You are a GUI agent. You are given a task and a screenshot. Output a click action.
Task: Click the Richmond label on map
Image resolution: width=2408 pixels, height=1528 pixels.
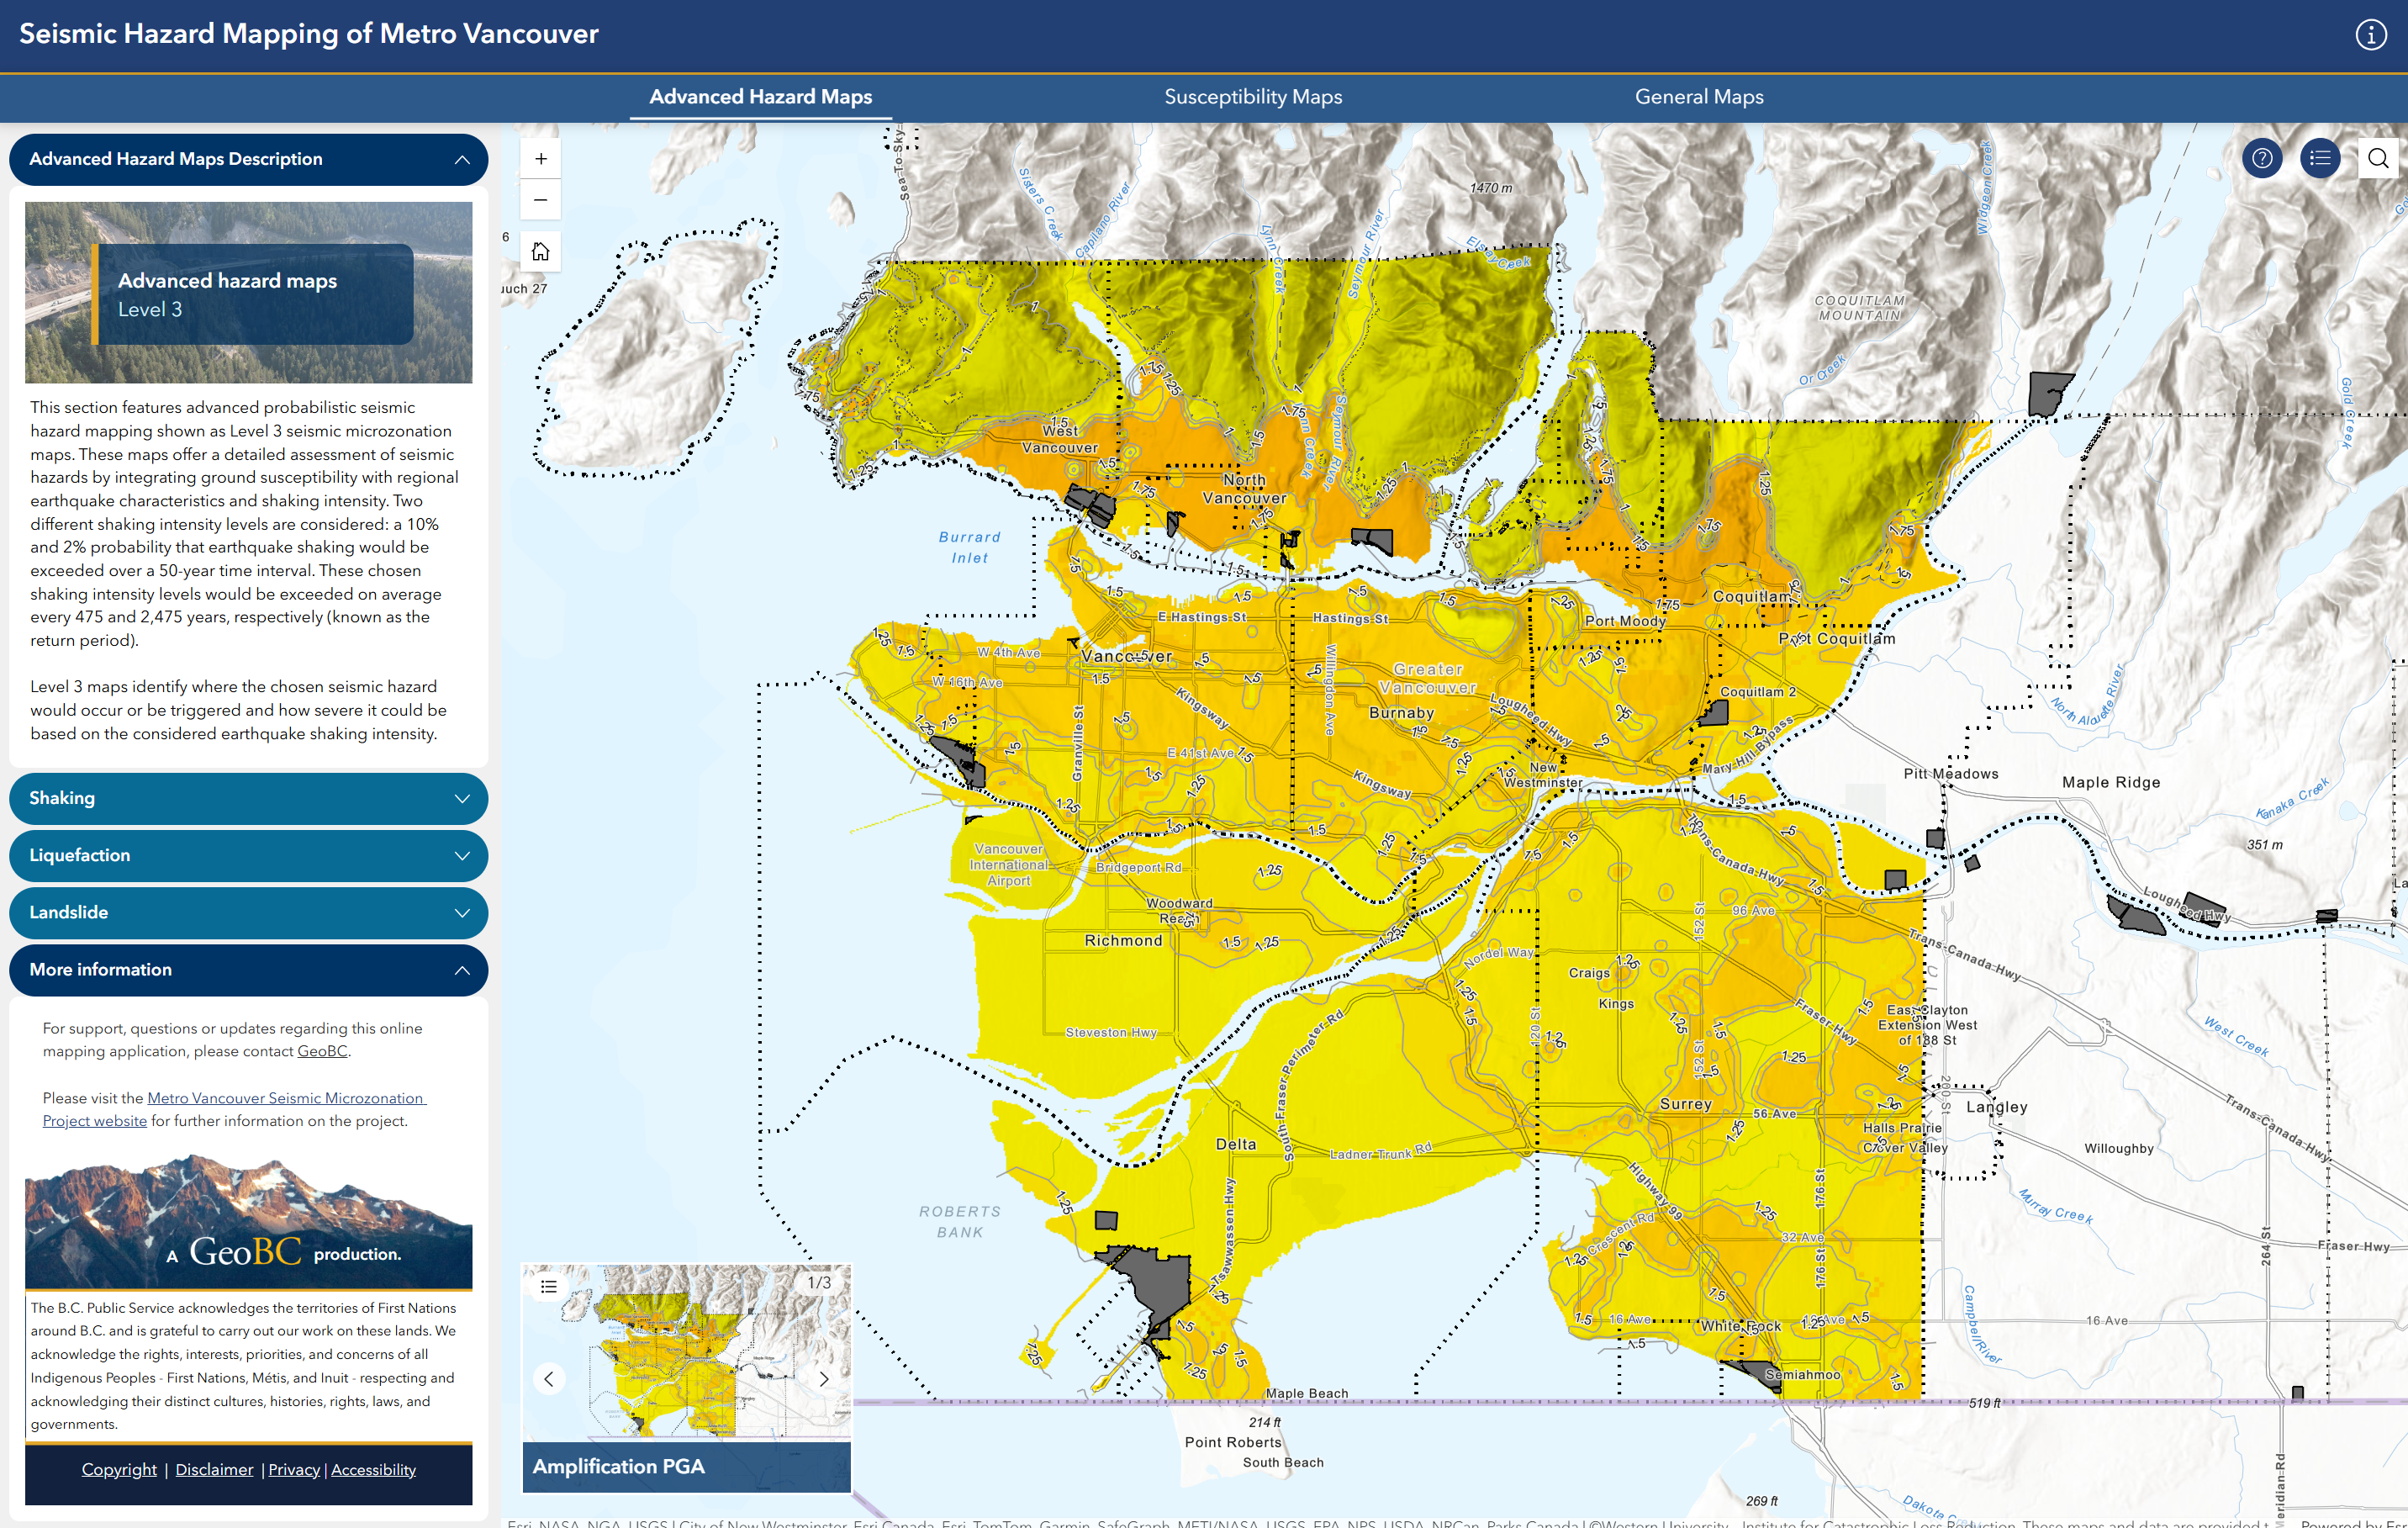1123,940
